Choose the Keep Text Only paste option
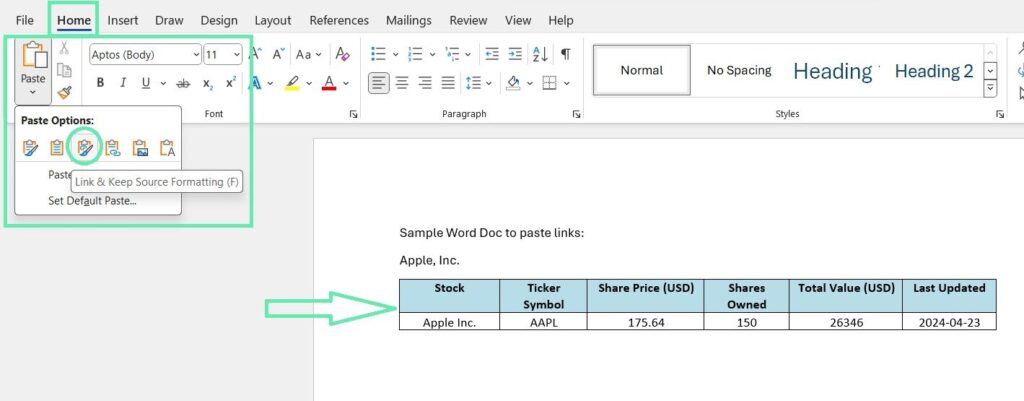The image size is (1024, 401). 167,149
